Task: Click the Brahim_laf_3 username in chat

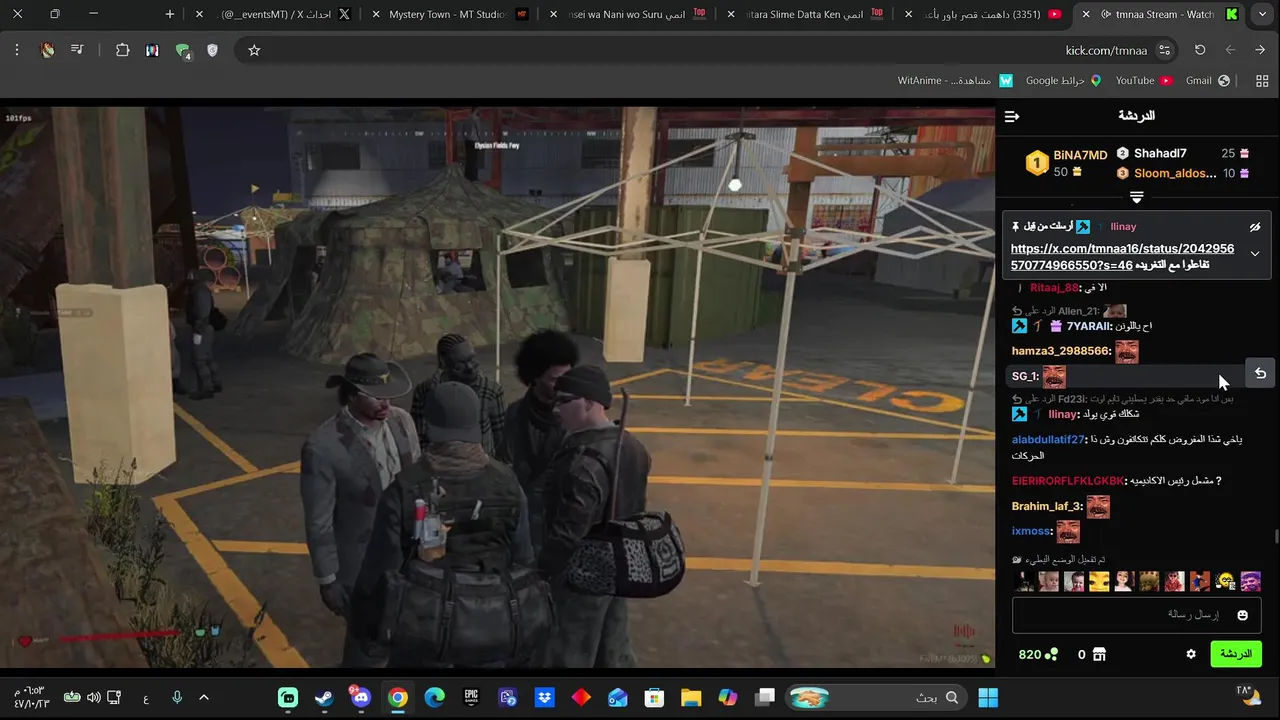Action: click(1046, 506)
